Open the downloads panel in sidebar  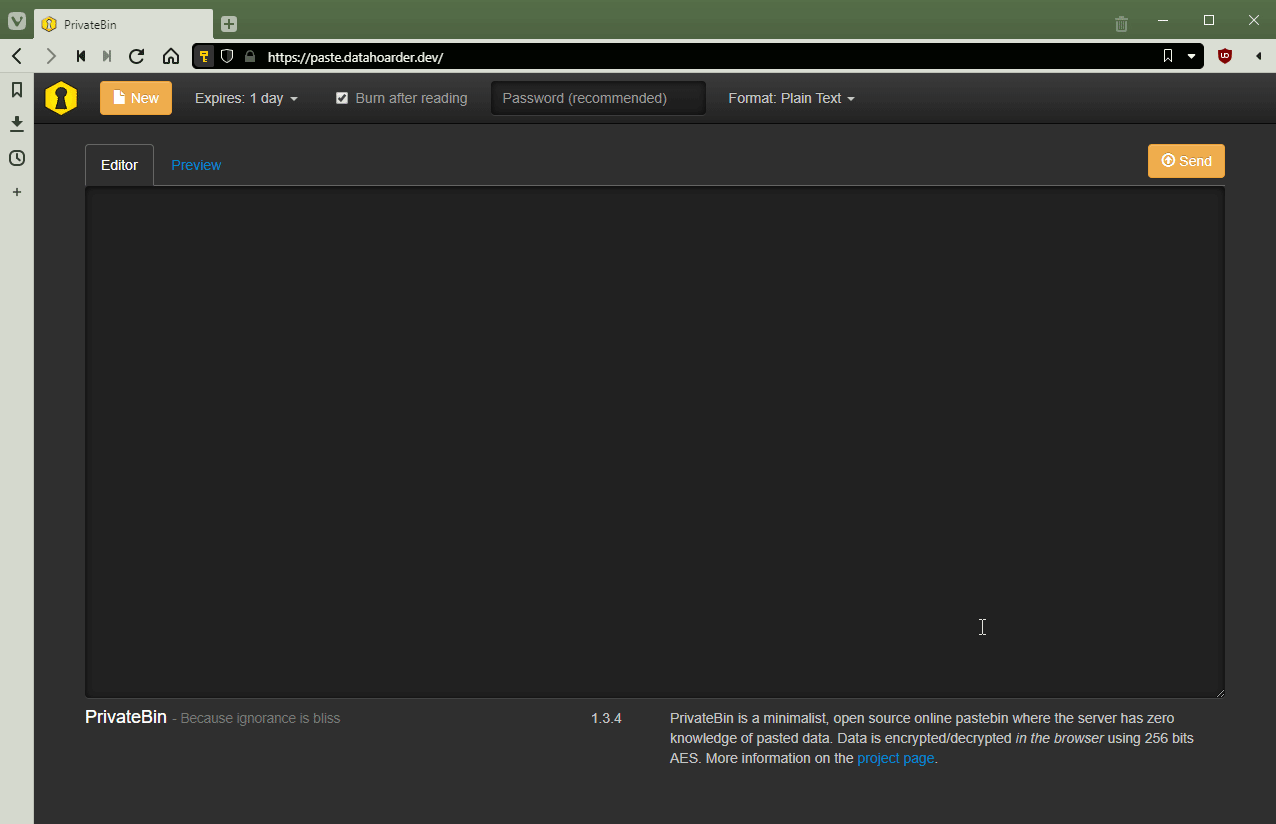tap(17, 124)
